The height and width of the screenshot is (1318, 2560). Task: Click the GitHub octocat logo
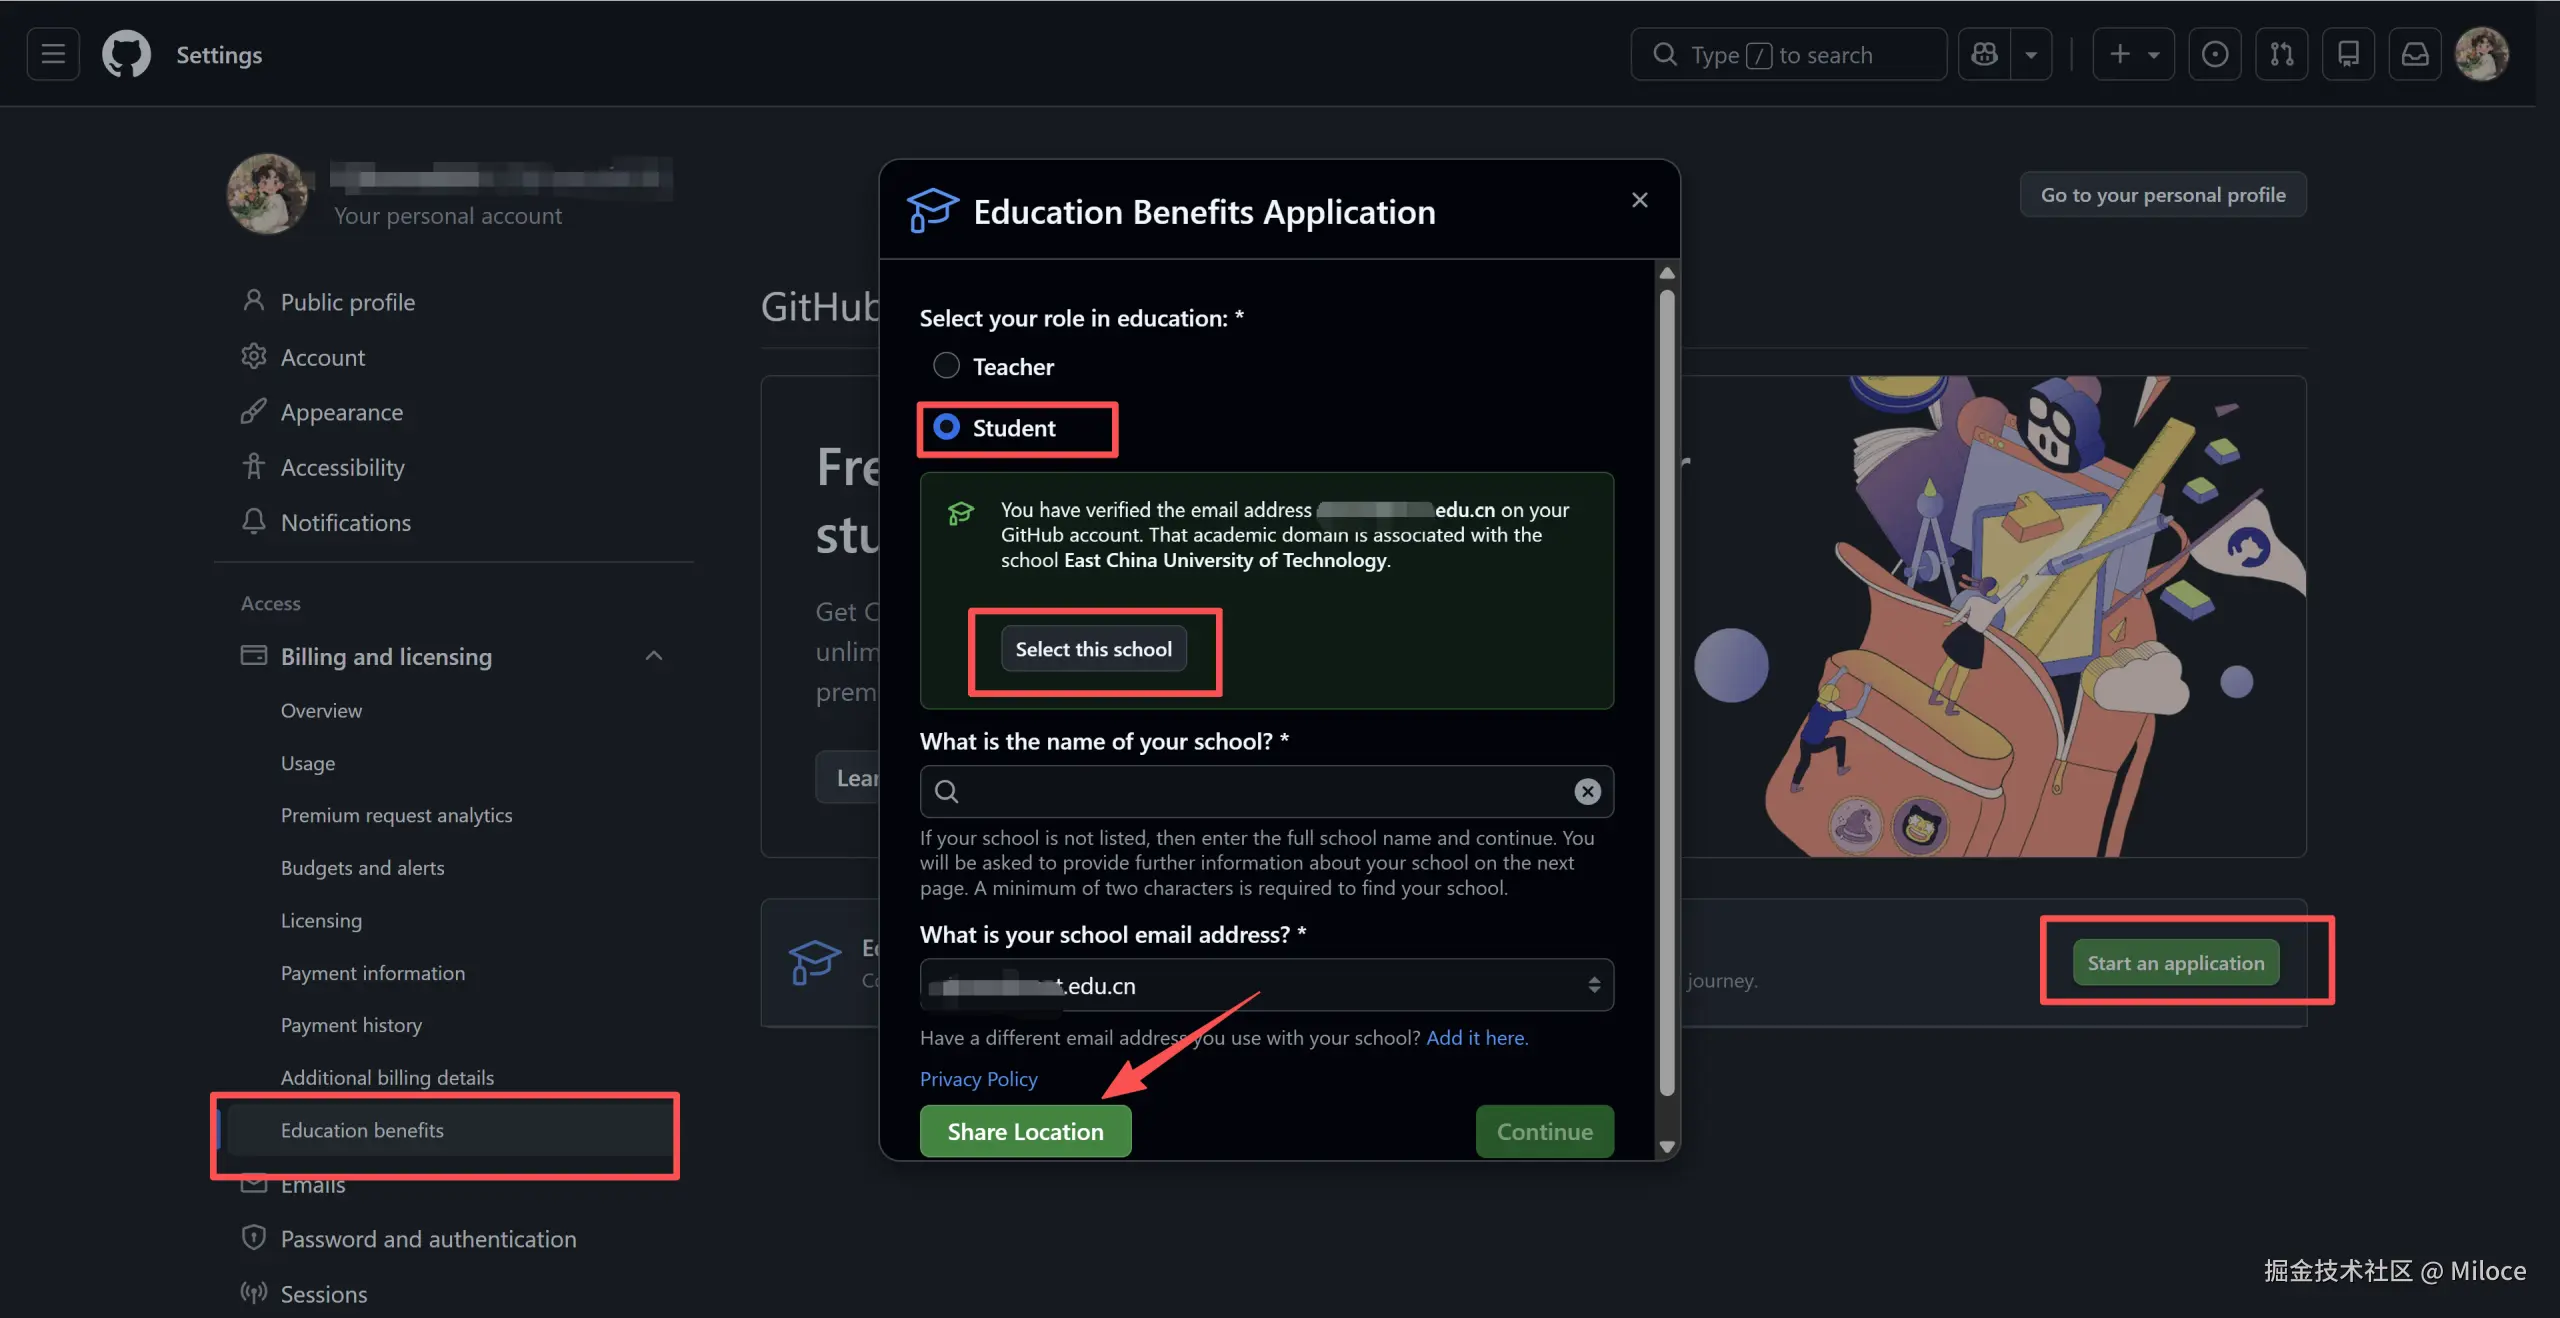(126, 54)
